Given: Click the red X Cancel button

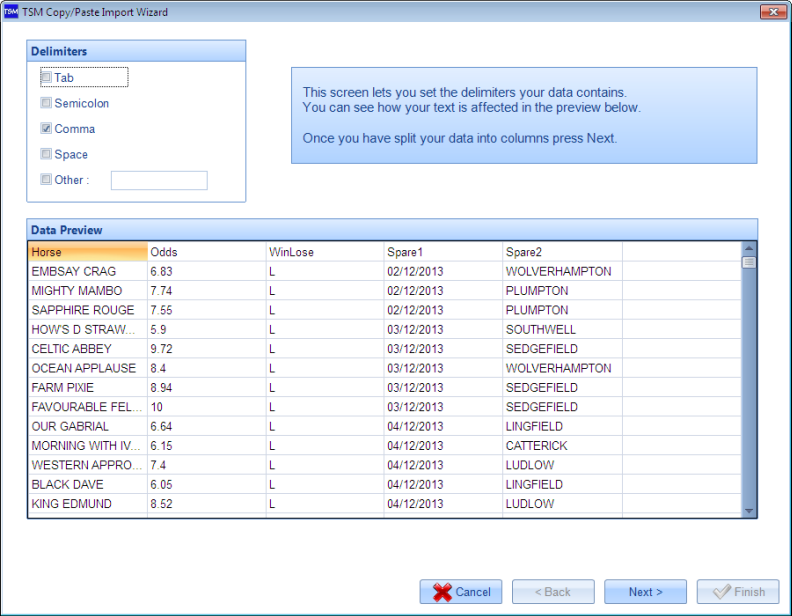Looking at the screenshot, I should (x=461, y=592).
